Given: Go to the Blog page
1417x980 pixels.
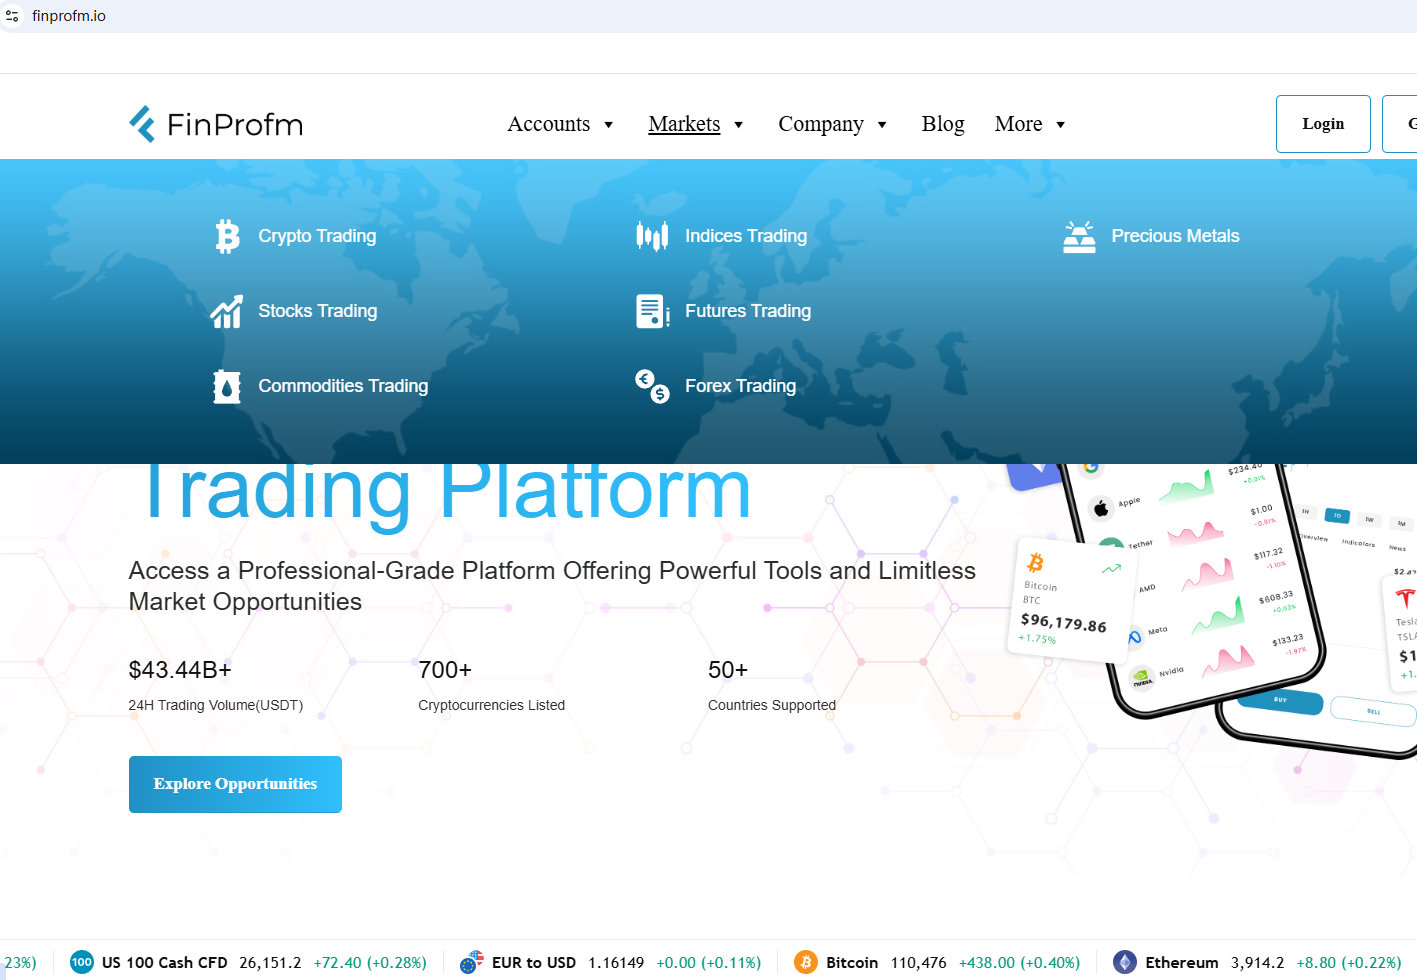Looking at the screenshot, I should click(943, 124).
